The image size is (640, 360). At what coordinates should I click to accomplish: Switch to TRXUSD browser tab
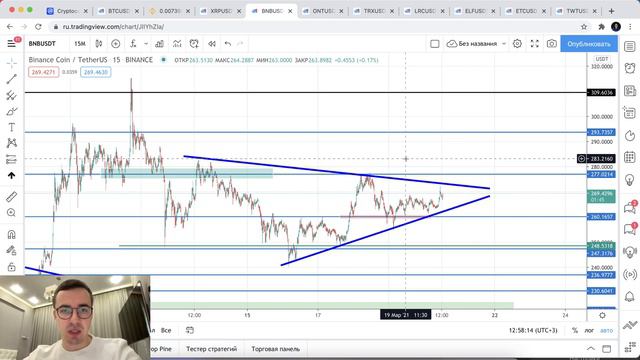tap(374, 11)
